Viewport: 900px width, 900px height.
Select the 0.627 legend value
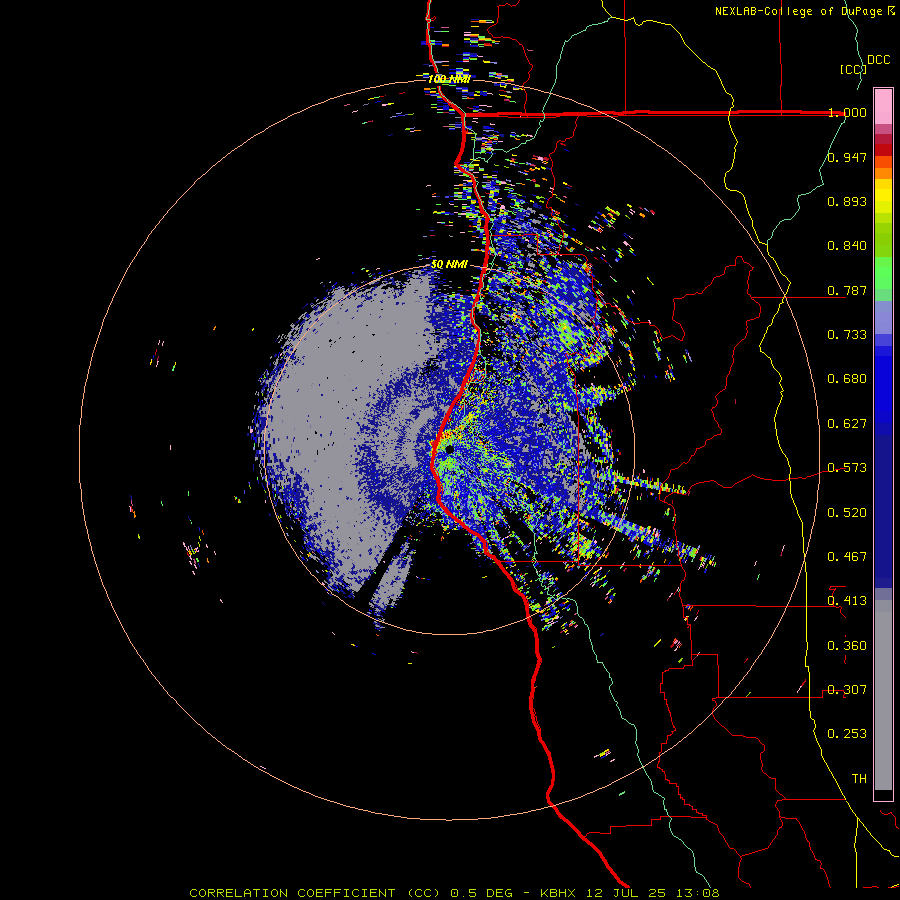847,424
